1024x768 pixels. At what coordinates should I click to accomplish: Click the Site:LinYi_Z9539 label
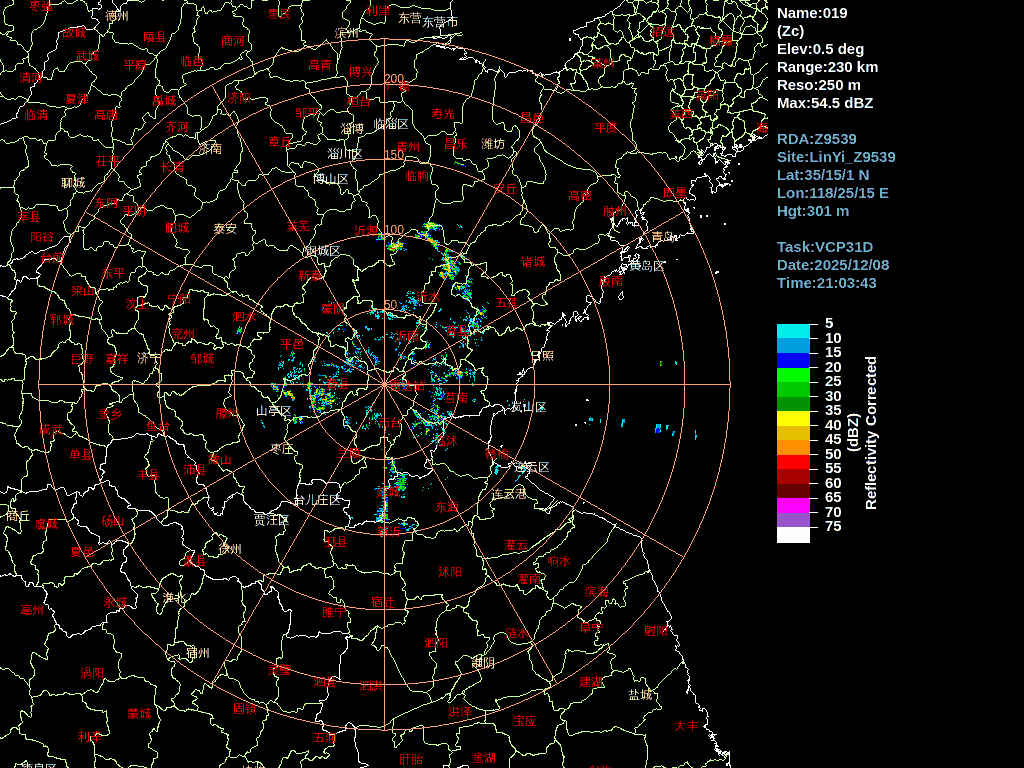click(836, 157)
